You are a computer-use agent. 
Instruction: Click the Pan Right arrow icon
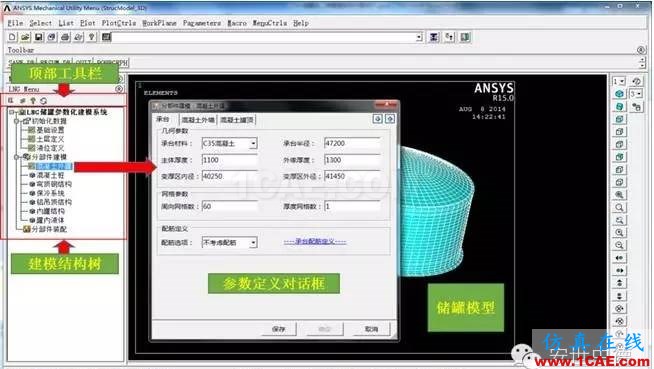pyautogui.click(x=619, y=271)
